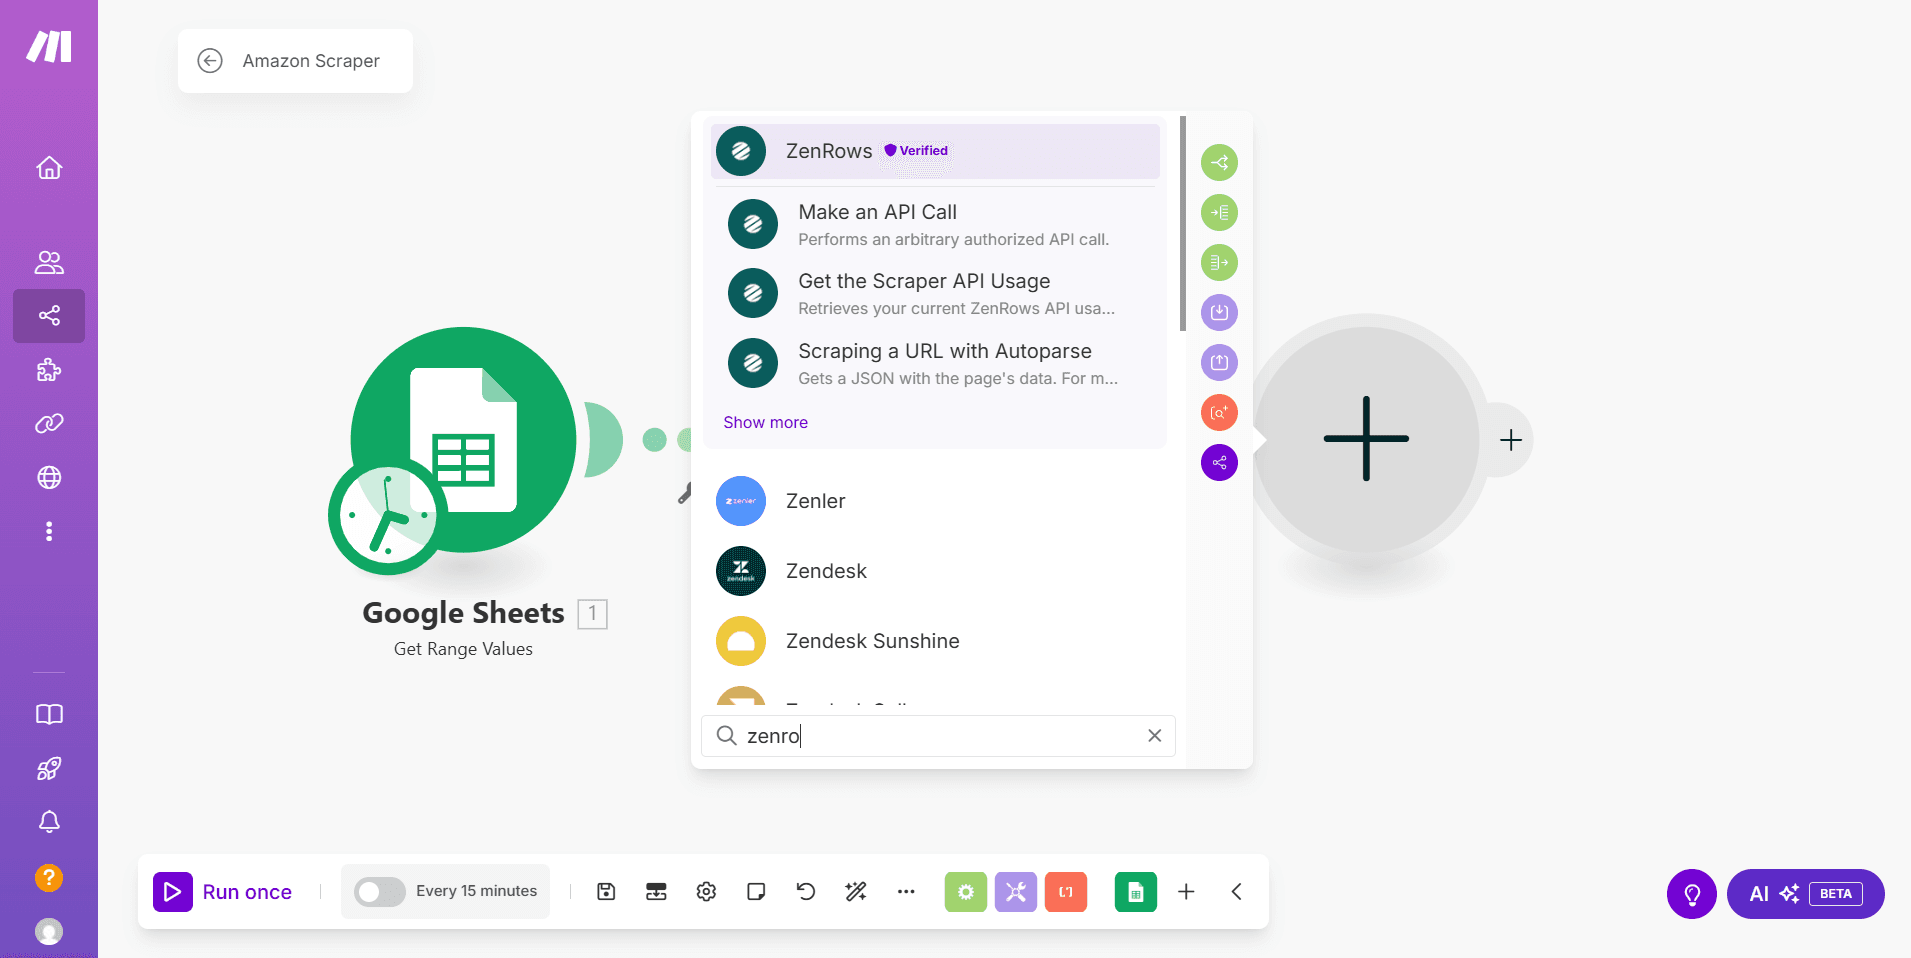Open the Notifications bell icon
Screen dimensions: 1911x958
[x=49, y=822]
